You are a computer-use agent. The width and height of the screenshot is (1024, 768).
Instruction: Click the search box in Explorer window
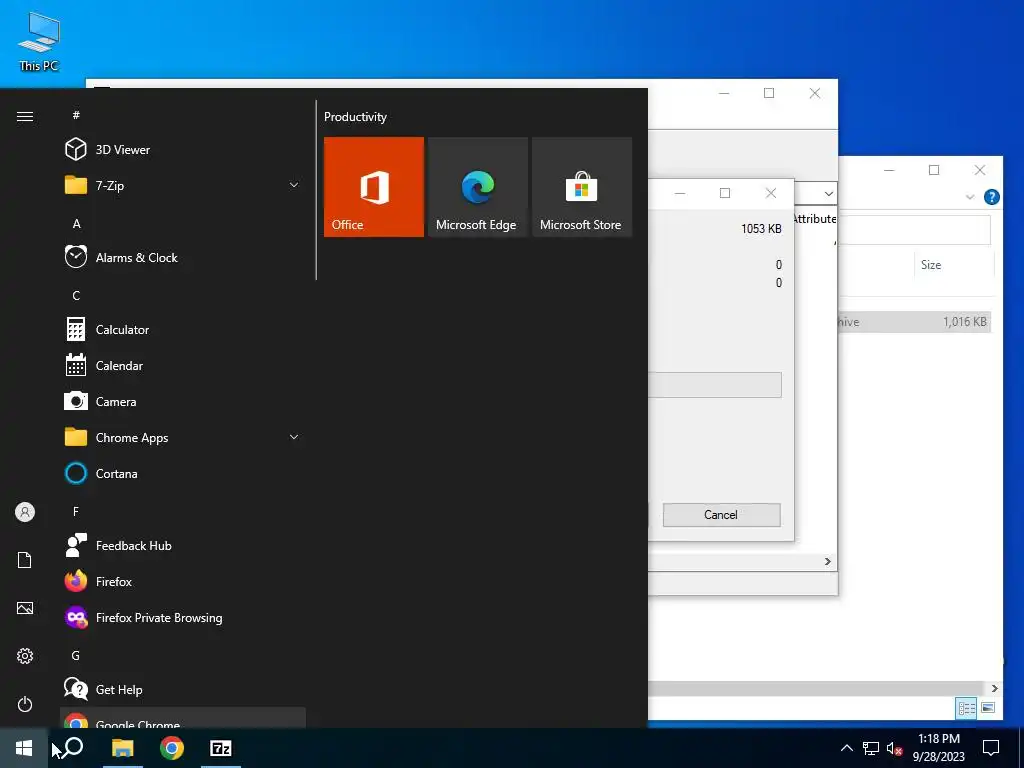[x=914, y=230]
